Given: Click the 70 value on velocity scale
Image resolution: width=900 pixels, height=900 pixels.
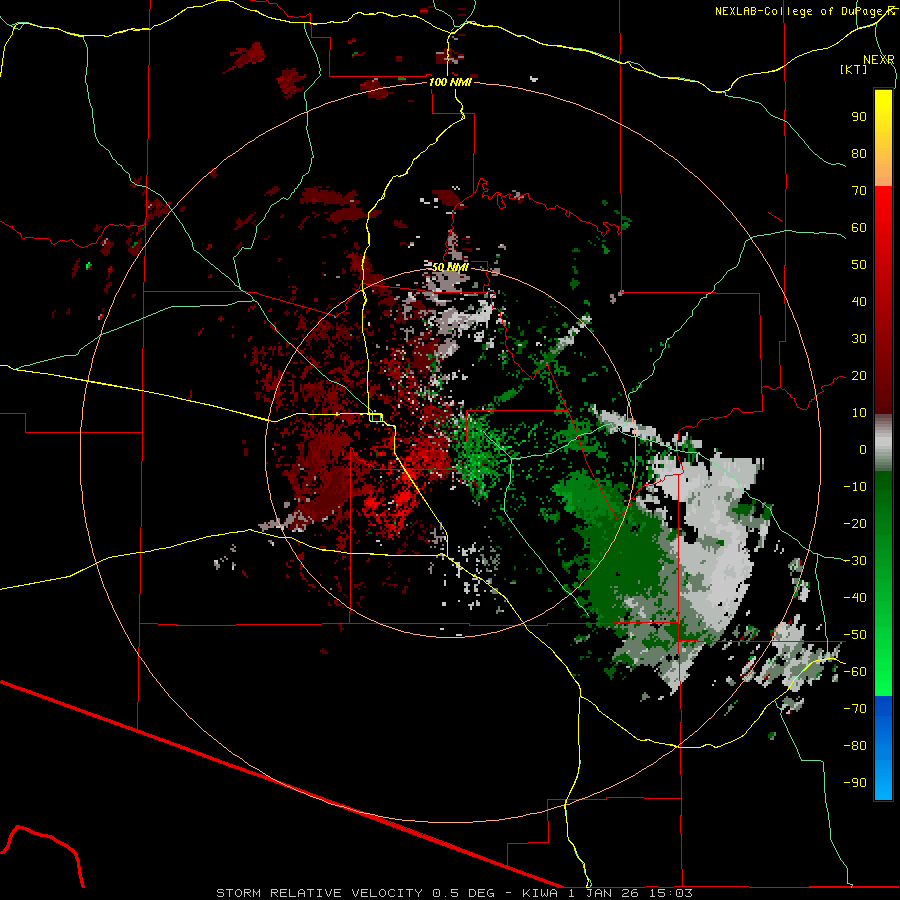Looking at the screenshot, I should 859,191.
